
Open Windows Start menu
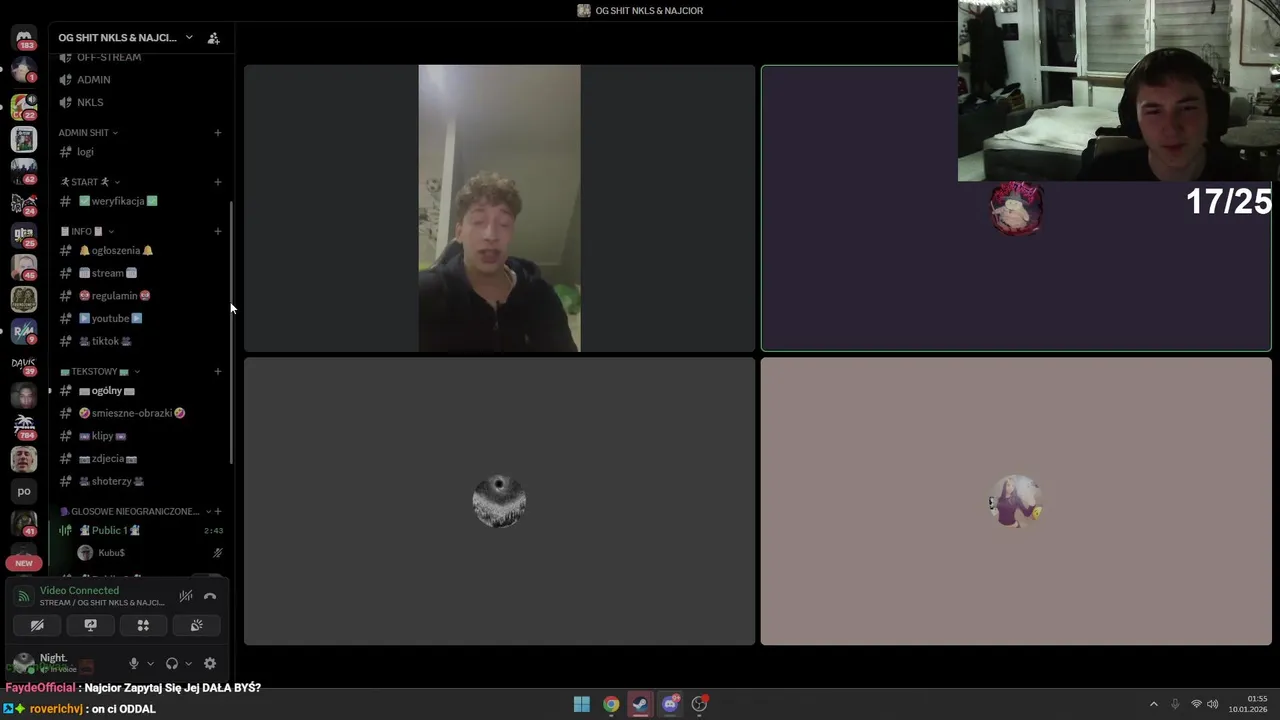[582, 704]
